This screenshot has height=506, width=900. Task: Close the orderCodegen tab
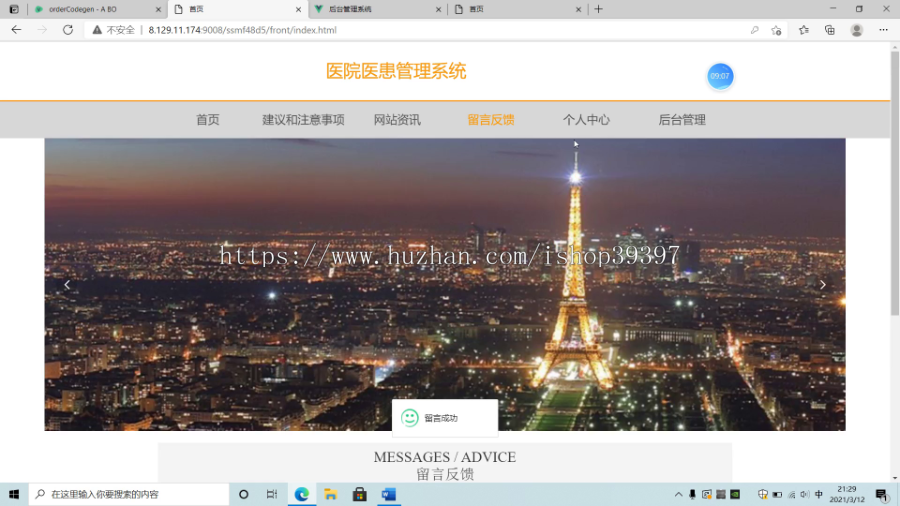coord(158,9)
